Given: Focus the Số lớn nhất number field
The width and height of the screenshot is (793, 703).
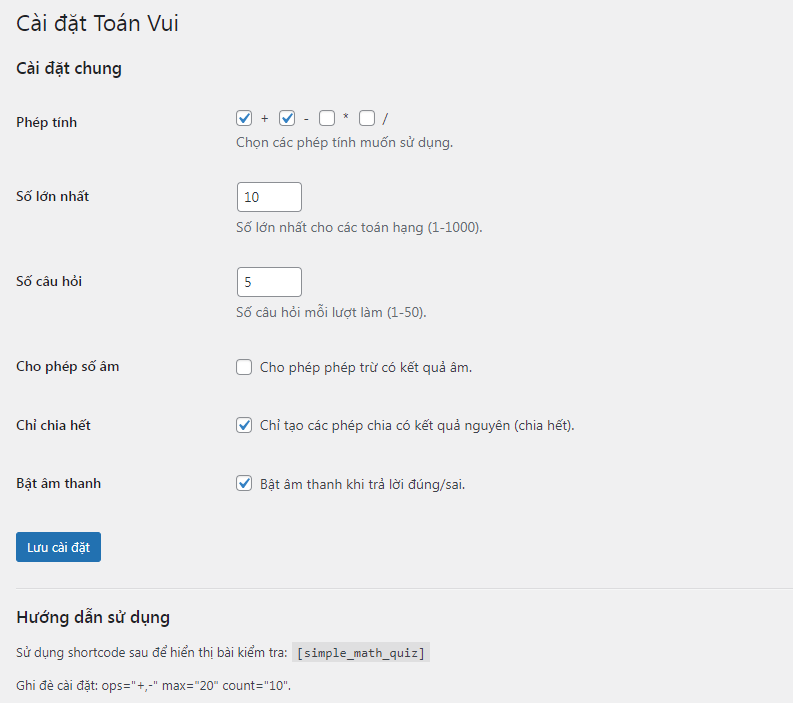Looking at the screenshot, I should click(269, 197).
